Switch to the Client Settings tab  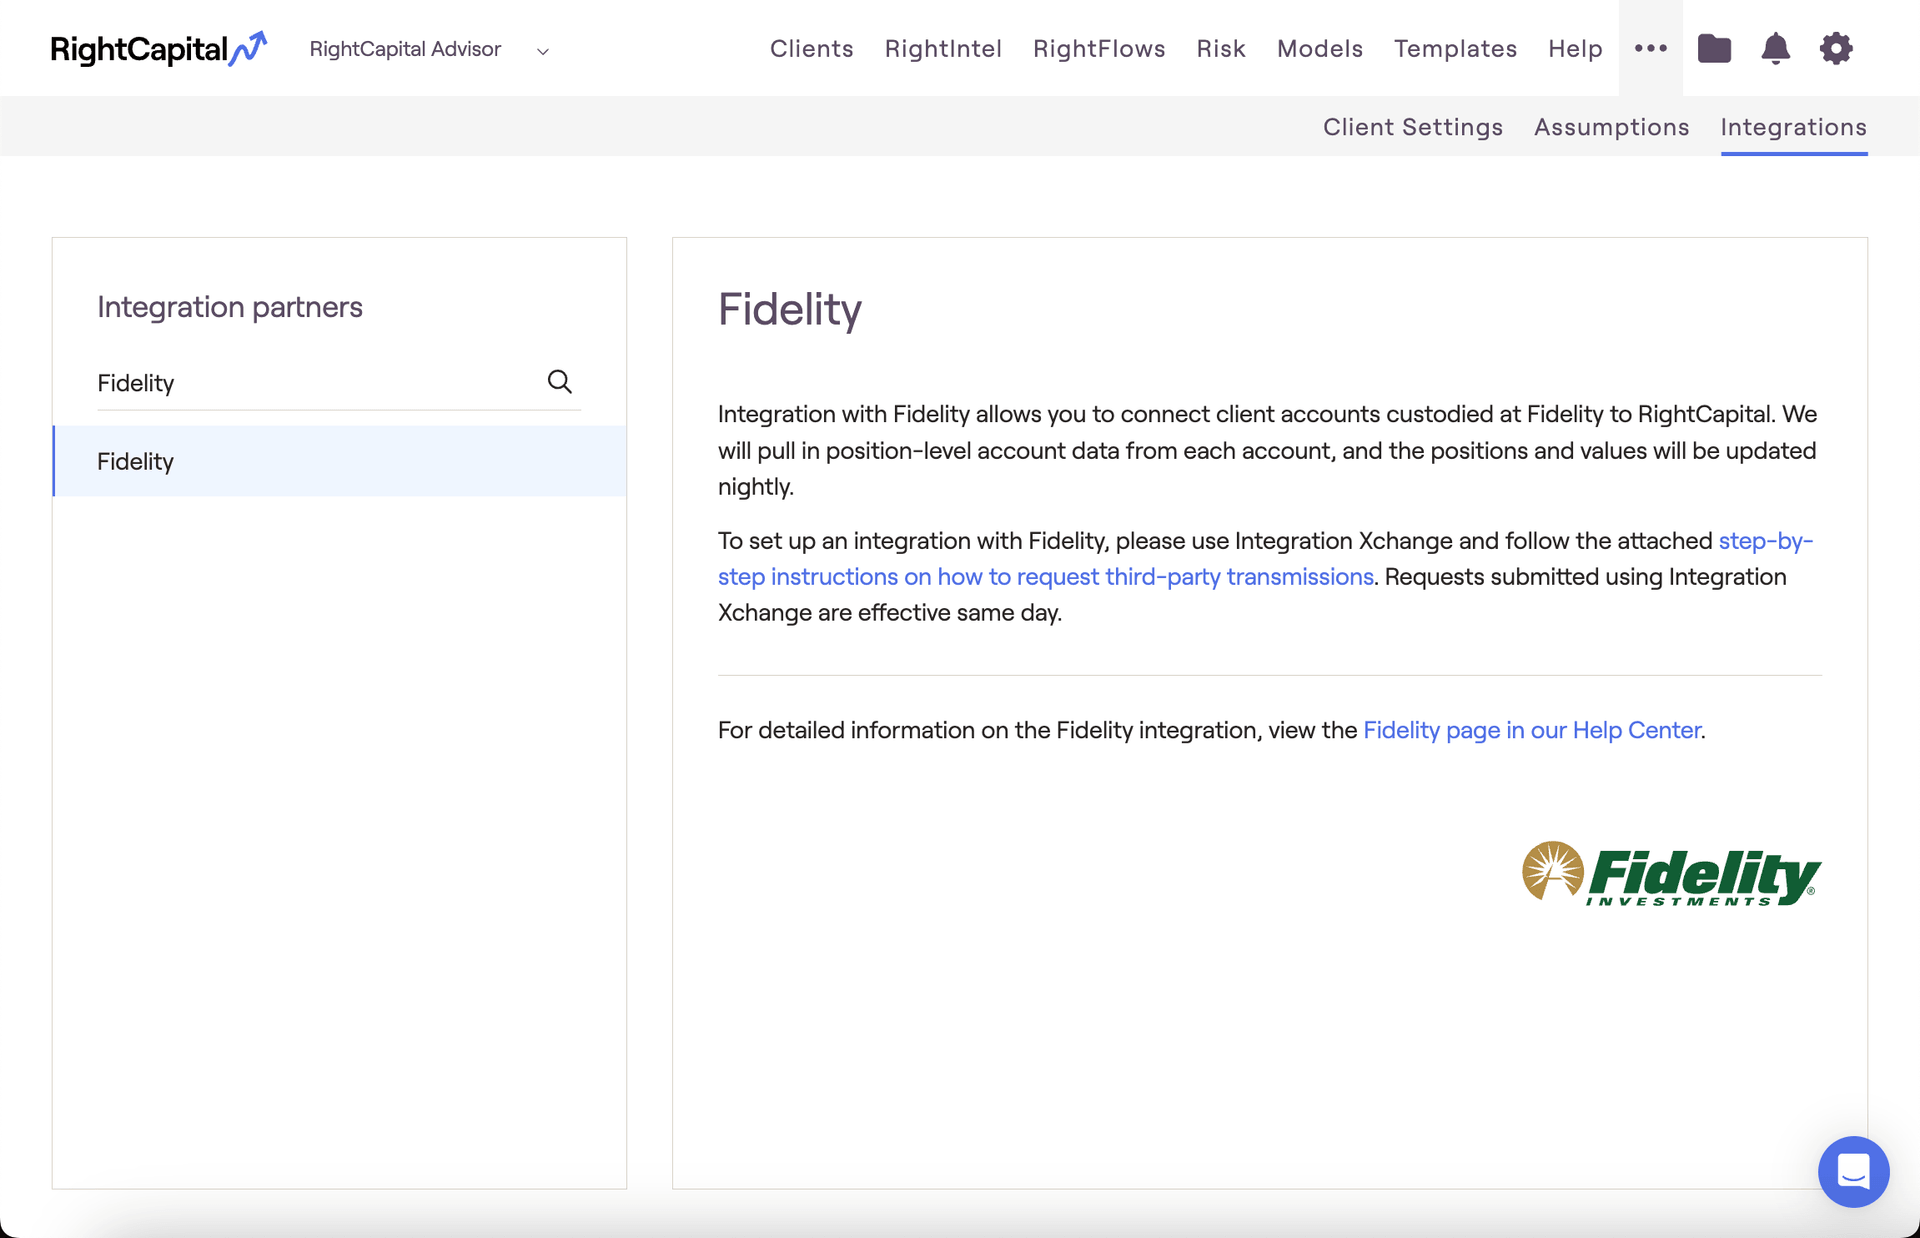click(1413, 127)
